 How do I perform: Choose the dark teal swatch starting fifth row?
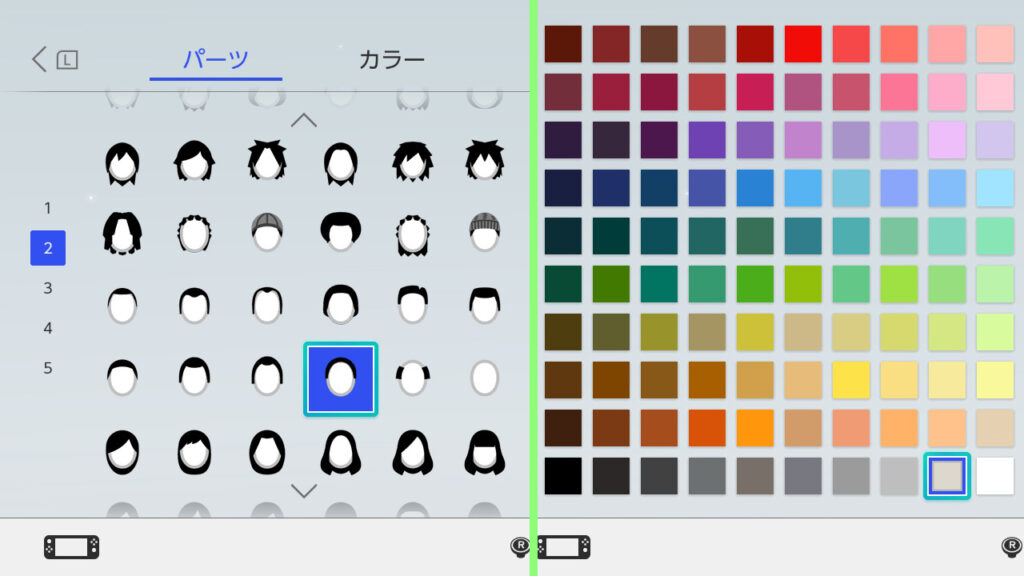(563, 236)
